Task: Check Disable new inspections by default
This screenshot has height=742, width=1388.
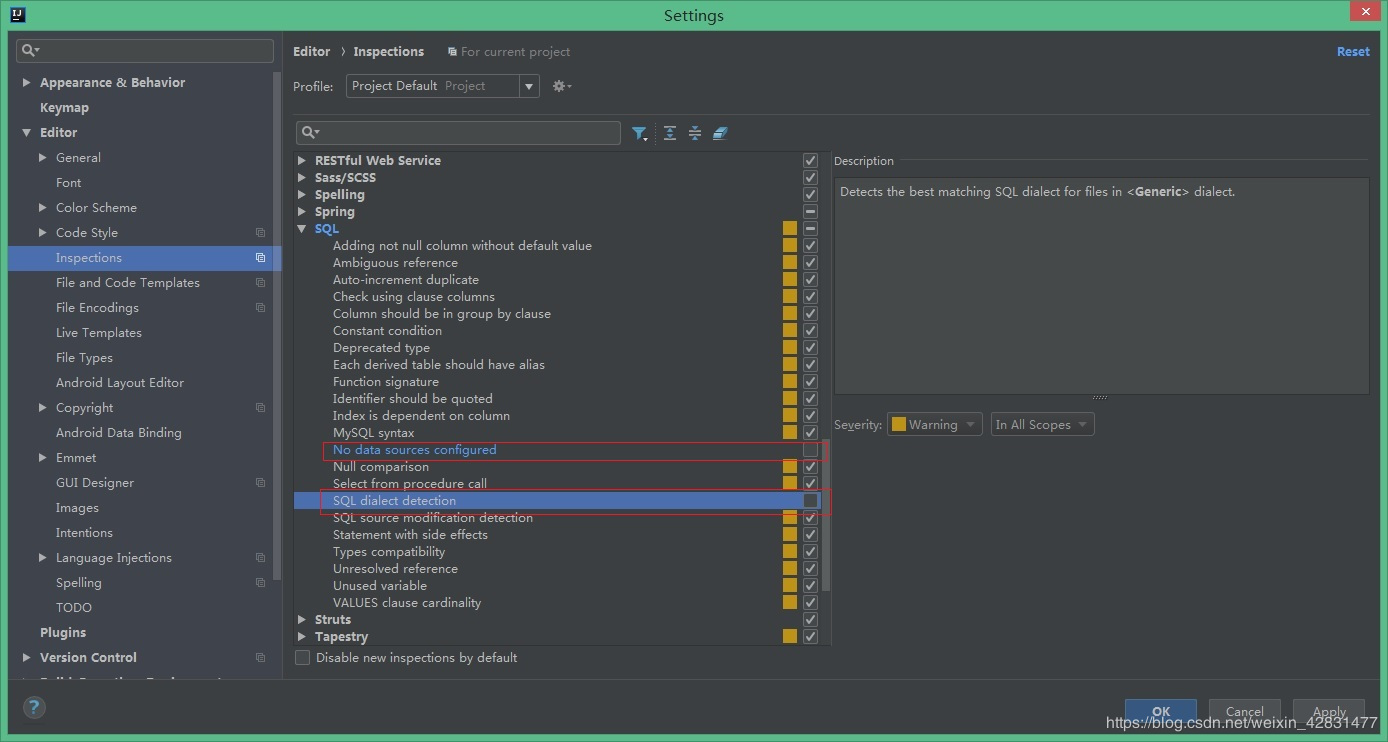Action: click(303, 658)
